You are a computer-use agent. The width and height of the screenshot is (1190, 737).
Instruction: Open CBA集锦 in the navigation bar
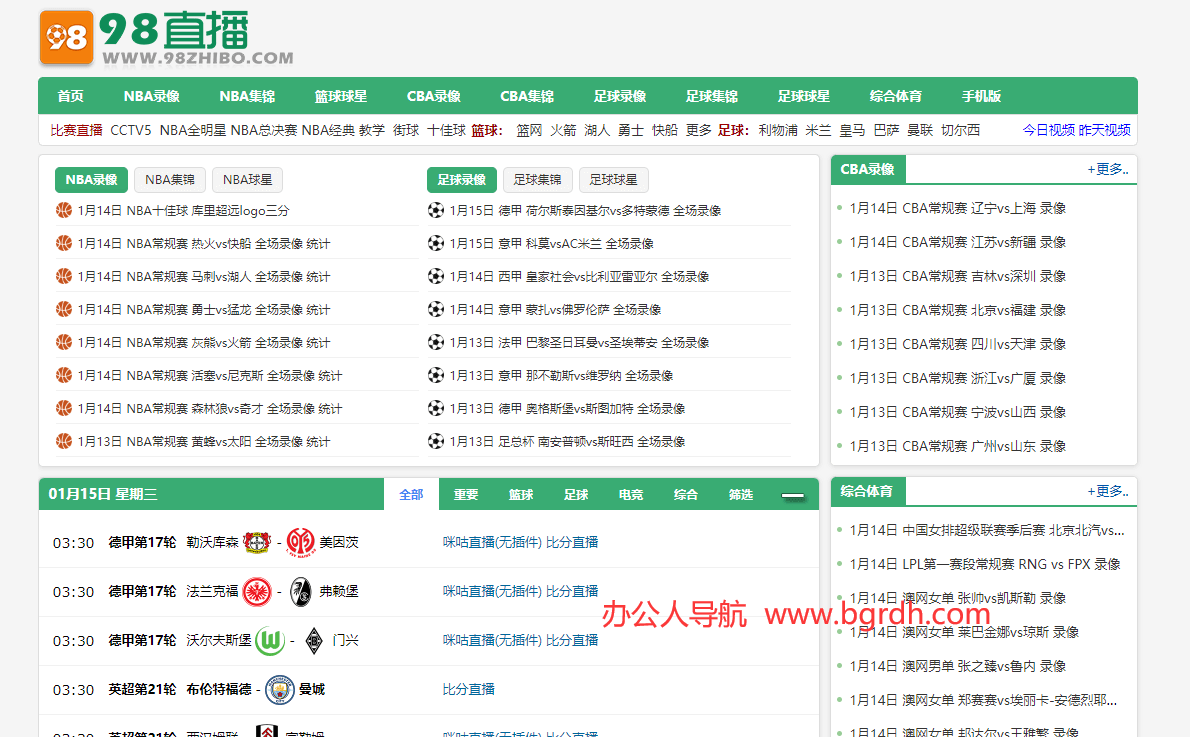pyautogui.click(x=527, y=96)
